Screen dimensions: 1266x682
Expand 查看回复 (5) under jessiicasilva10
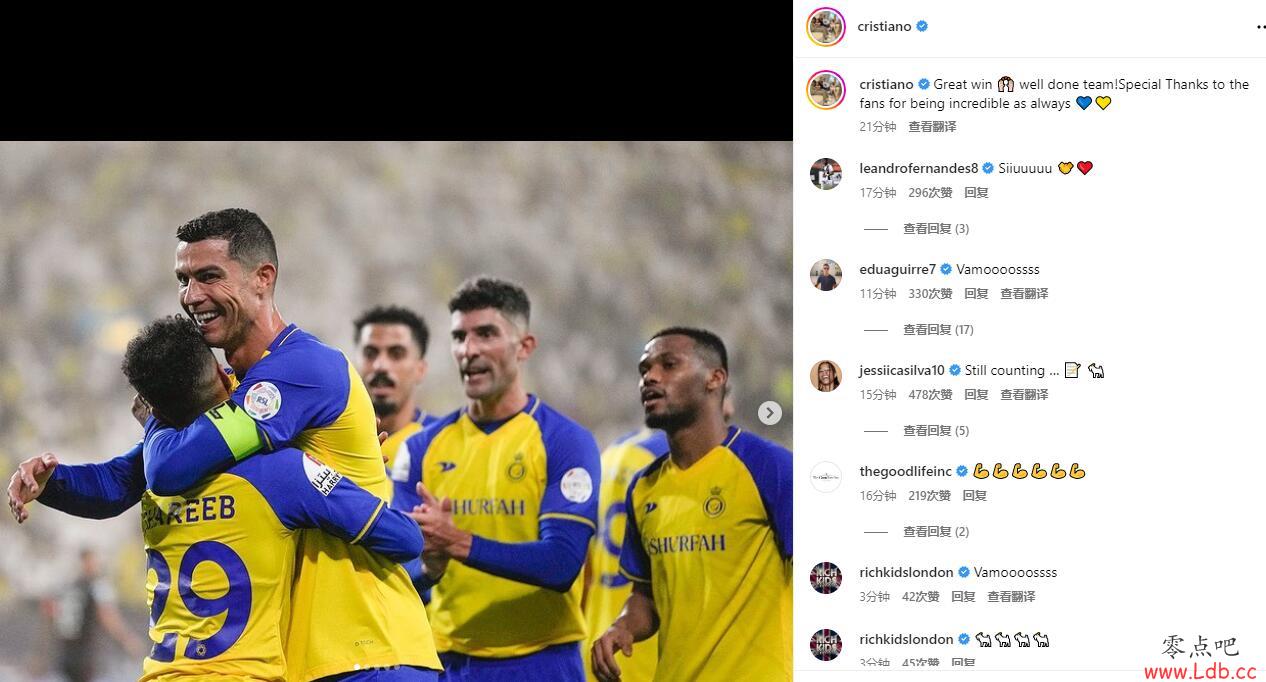click(x=936, y=431)
